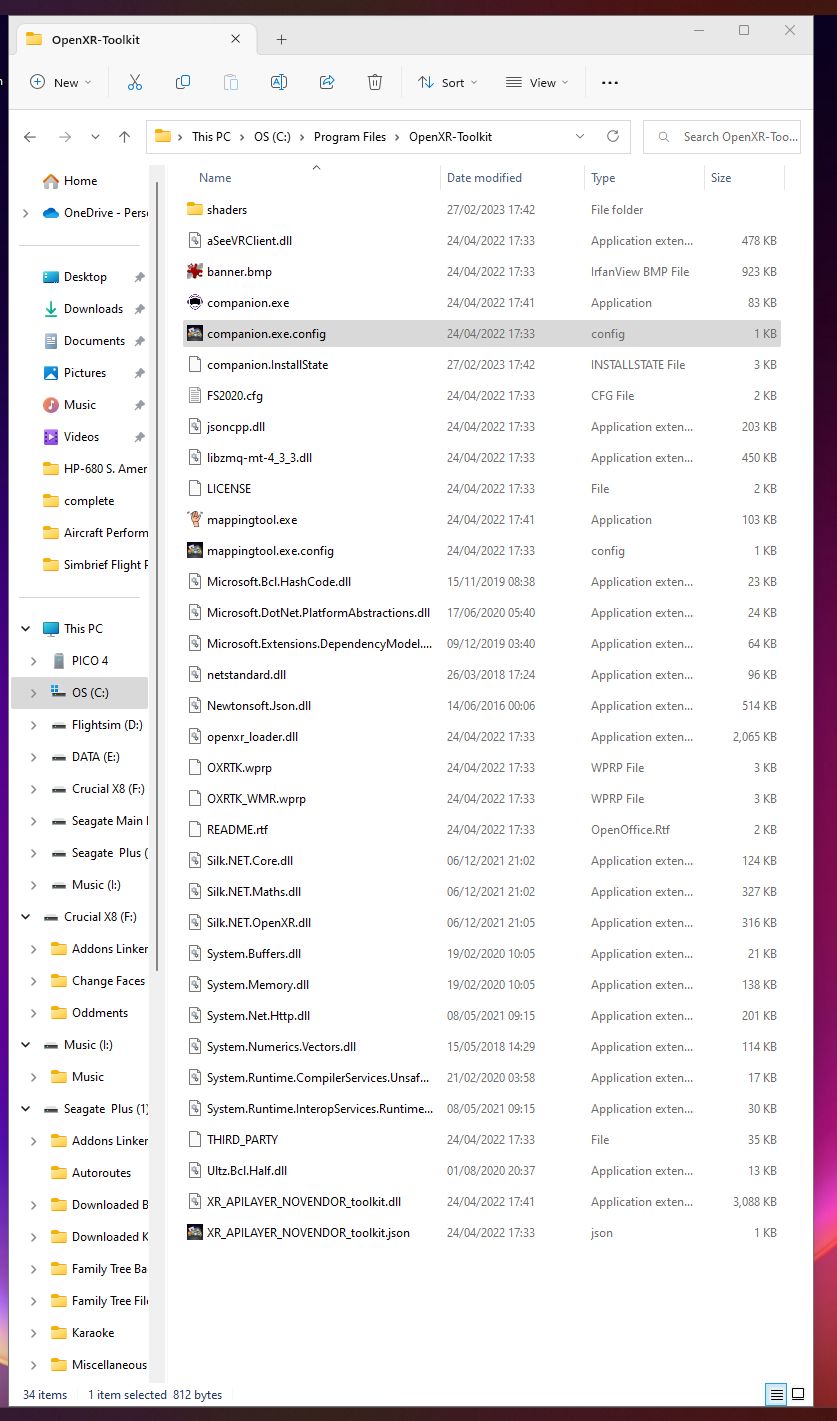Select the companion.exe file icon

tap(195, 302)
